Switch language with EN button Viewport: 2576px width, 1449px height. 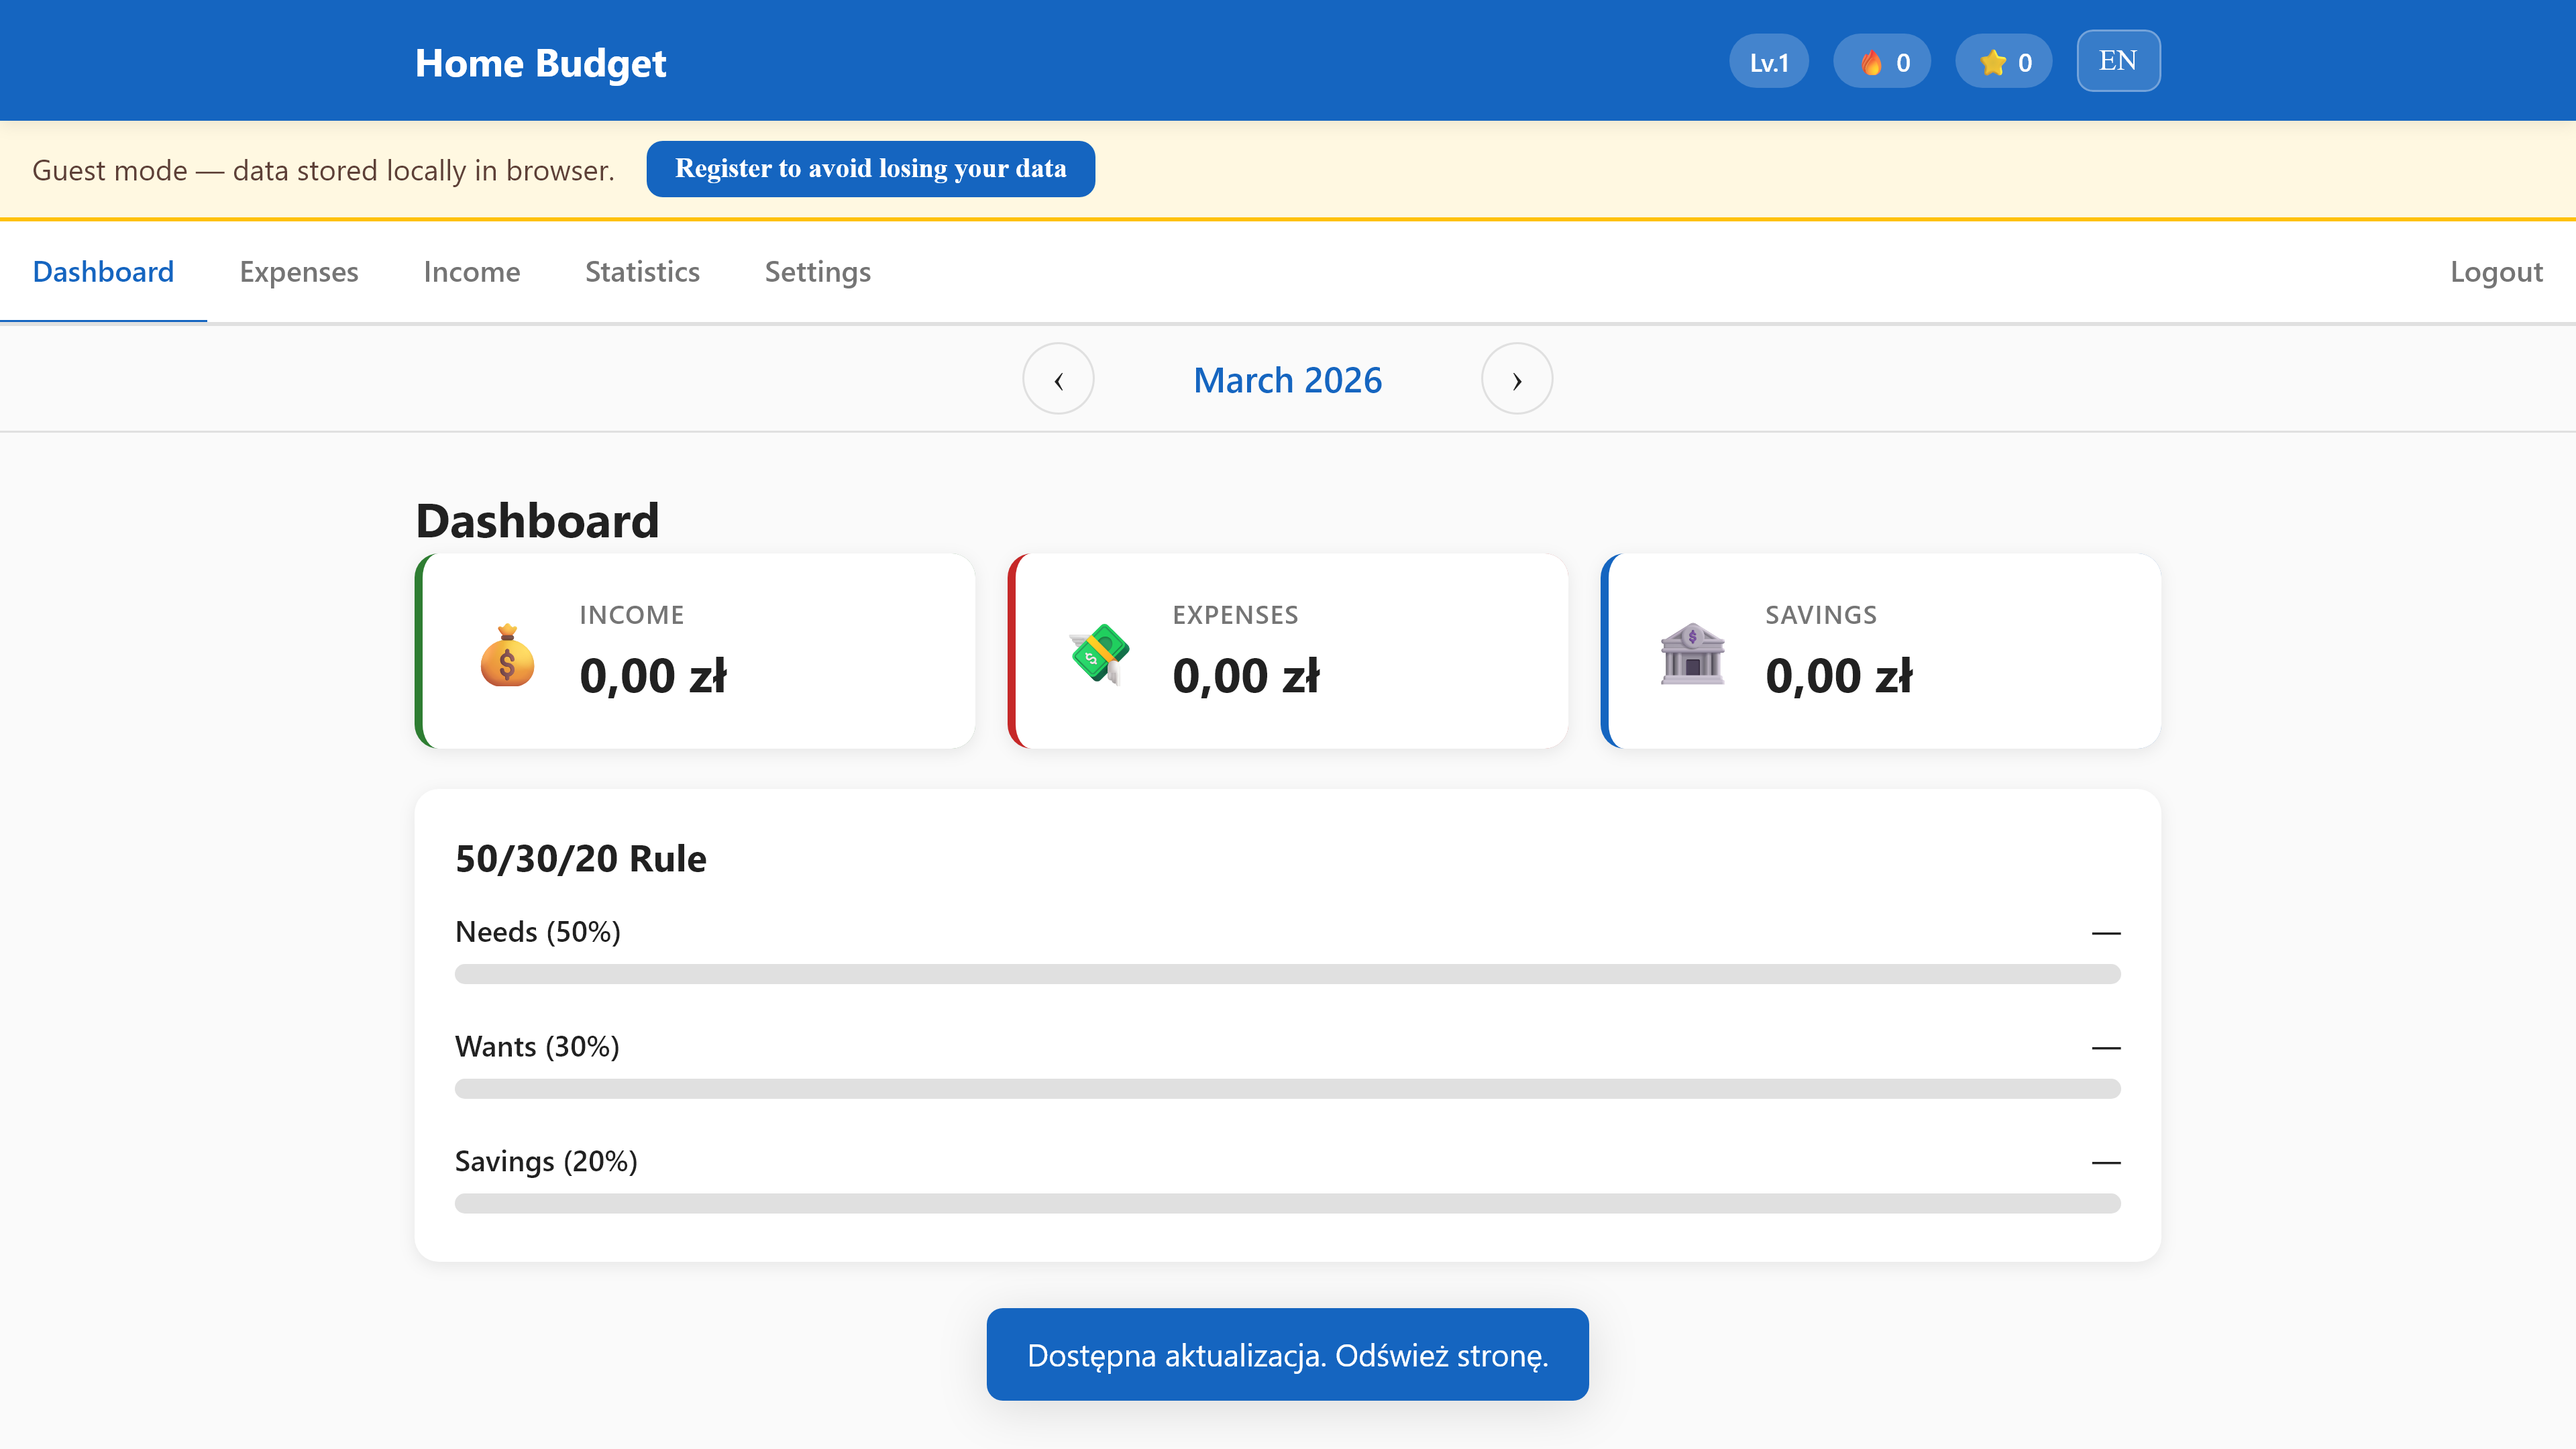(x=2118, y=61)
